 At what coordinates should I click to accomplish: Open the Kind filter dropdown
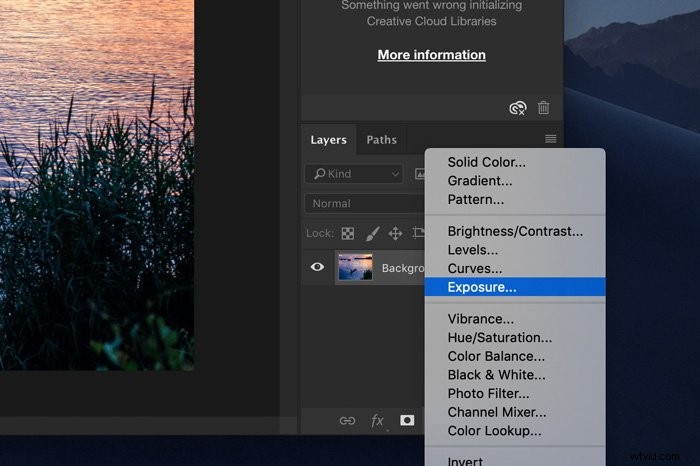click(354, 174)
